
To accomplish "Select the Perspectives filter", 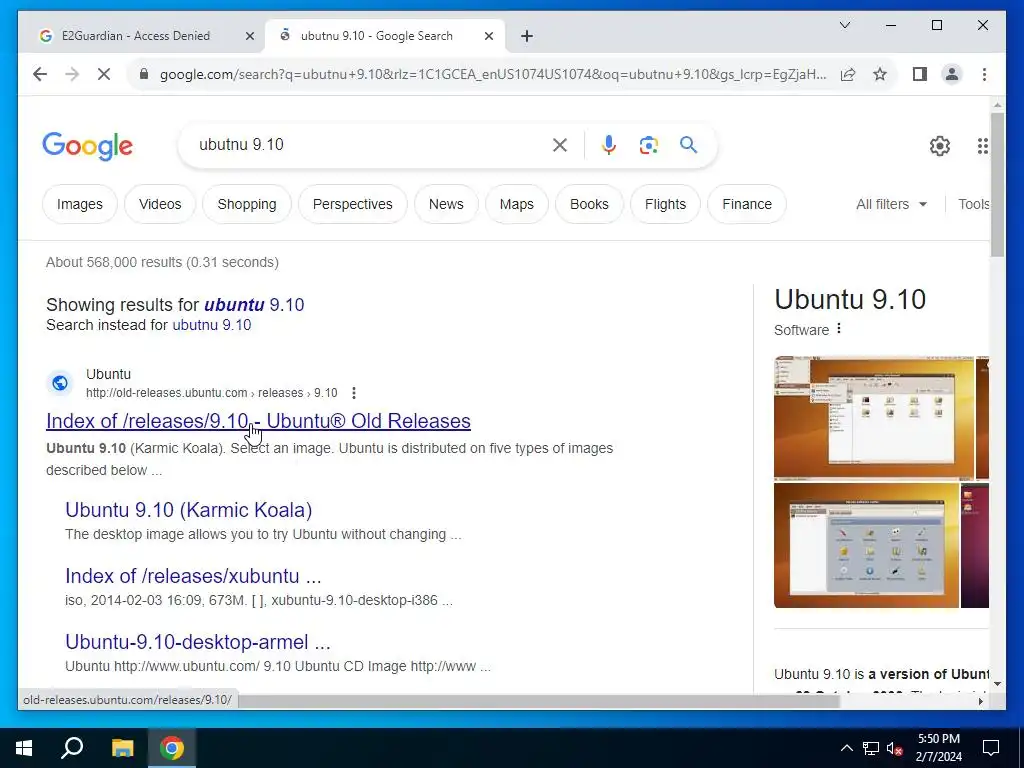I will 353,204.
